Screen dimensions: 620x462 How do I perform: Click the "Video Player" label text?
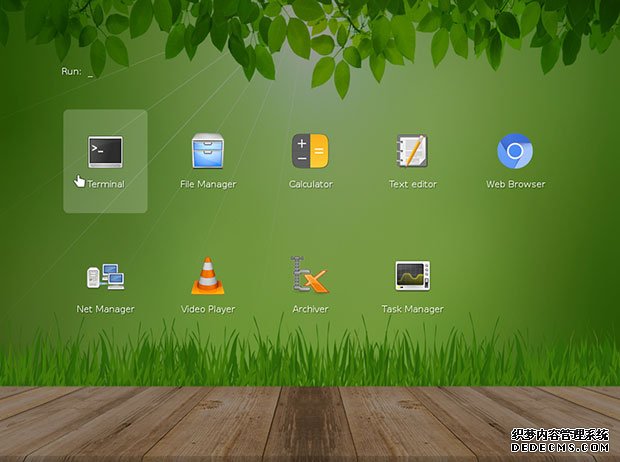point(208,309)
